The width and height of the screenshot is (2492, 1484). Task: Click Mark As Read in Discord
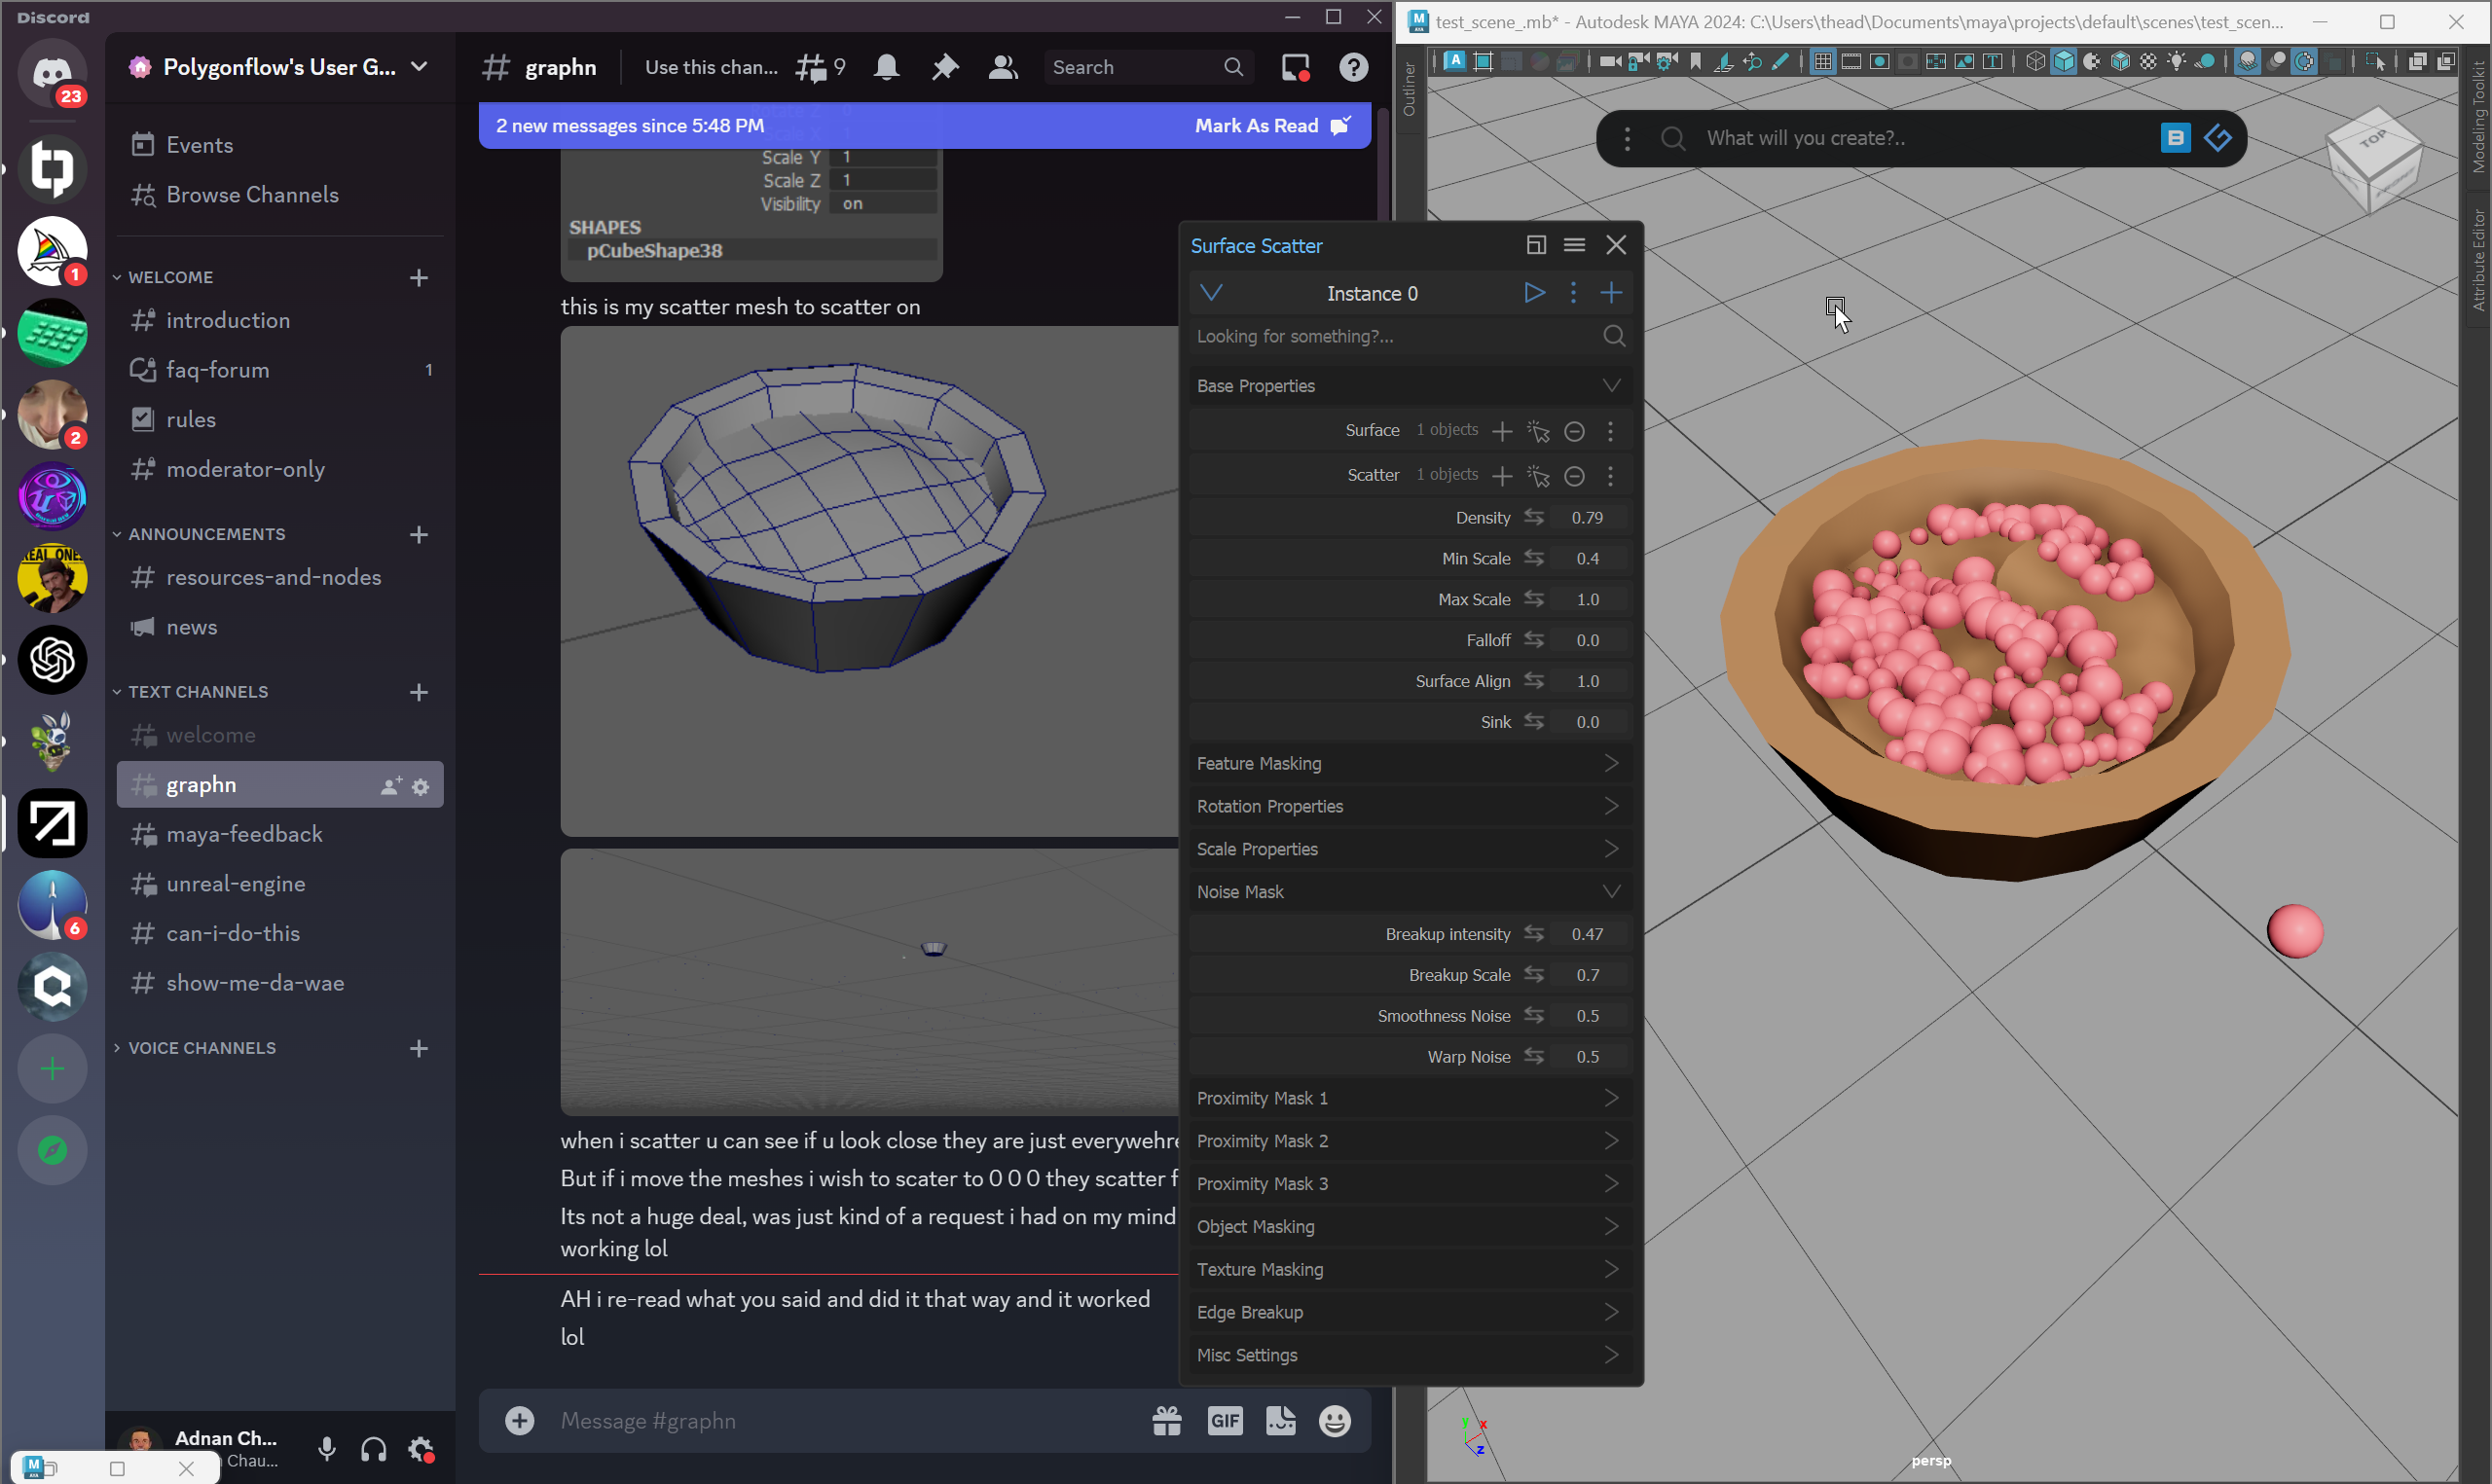tap(1256, 125)
